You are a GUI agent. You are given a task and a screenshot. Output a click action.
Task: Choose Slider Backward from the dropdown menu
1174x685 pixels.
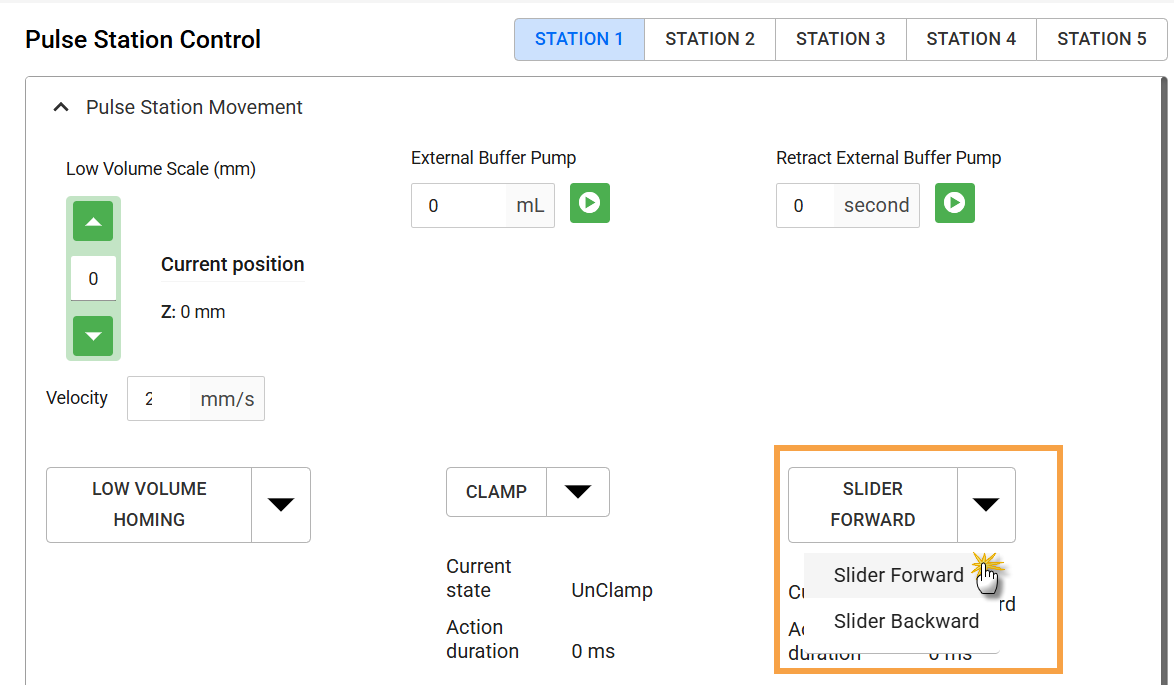(x=906, y=621)
